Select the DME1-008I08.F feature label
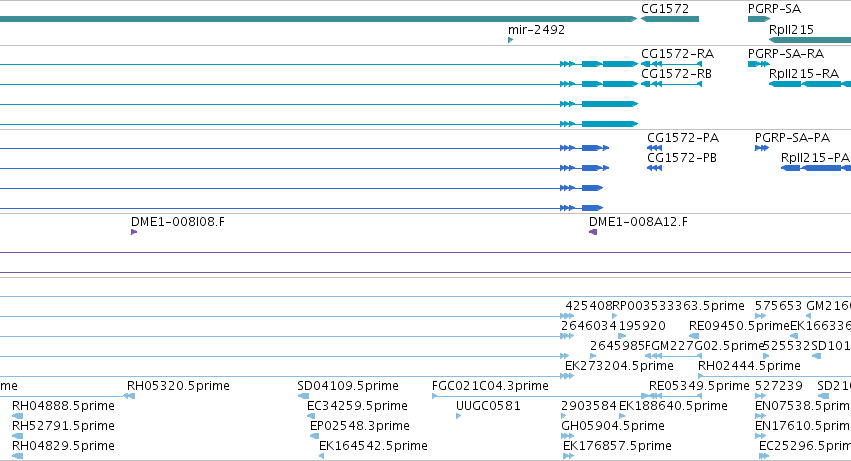Screen dimensions: 851x461 tap(177, 222)
